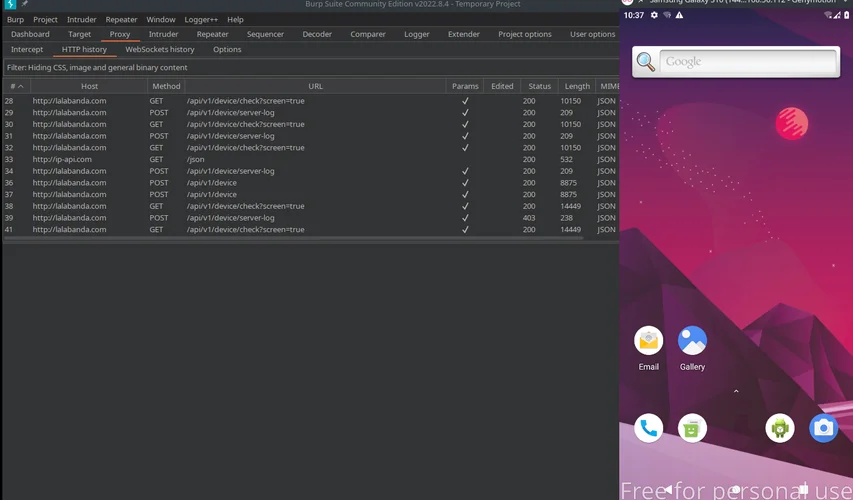Click the warning triangle status icon
The image size is (853, 500).
pyautogui.click(x=679, y=15)
